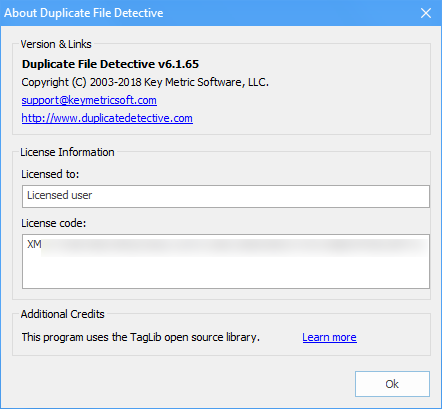Visit the http://www.duplicatedetective.com link
This screenshot has width=442, height=409.
pos(107,118)
